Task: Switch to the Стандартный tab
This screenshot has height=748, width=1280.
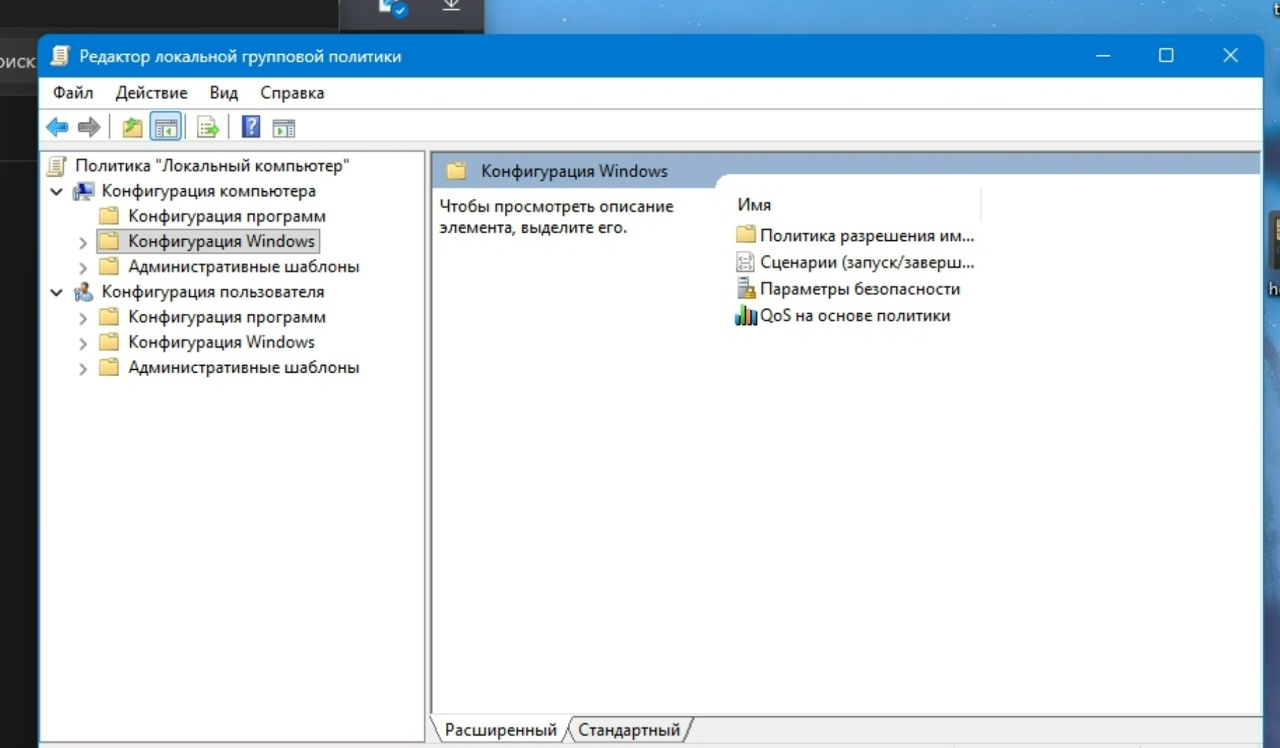Action: [x=629, y=730]
